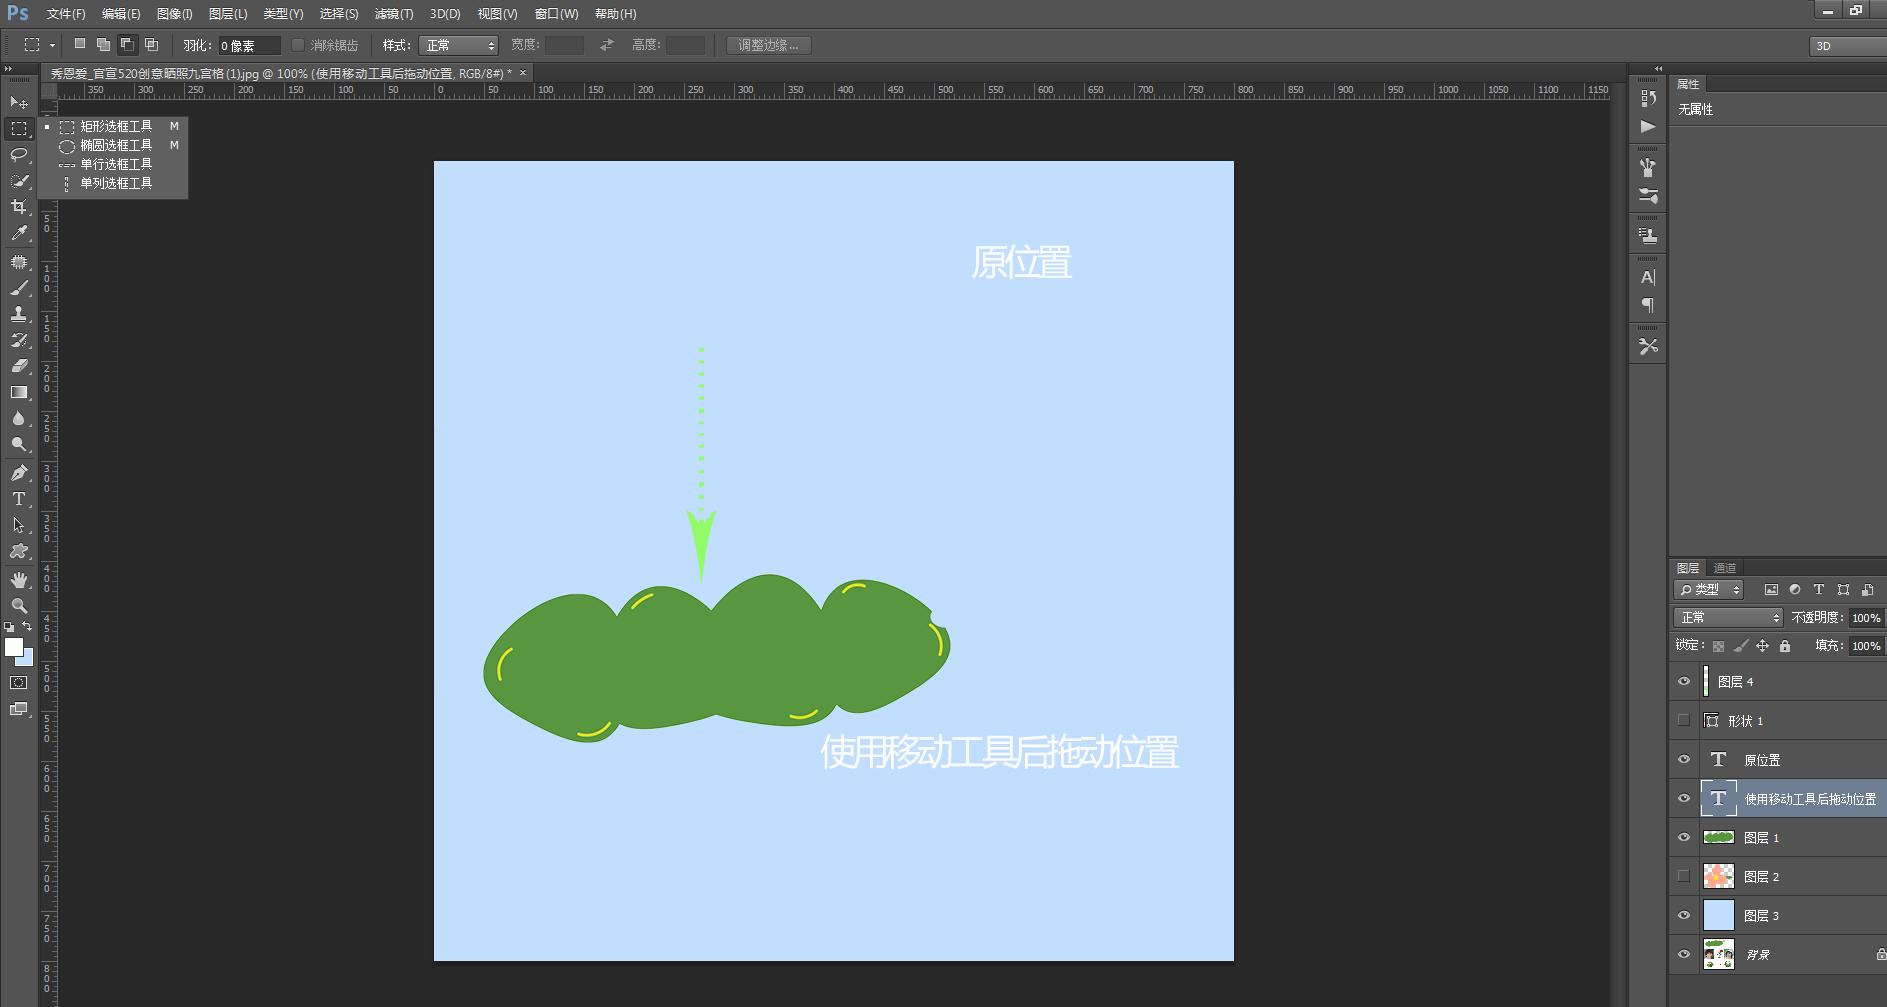Open the 样式 style dropdown
Image resolution: width=1887 pixels, height=1007 pixels.
[x=459, y=46]
